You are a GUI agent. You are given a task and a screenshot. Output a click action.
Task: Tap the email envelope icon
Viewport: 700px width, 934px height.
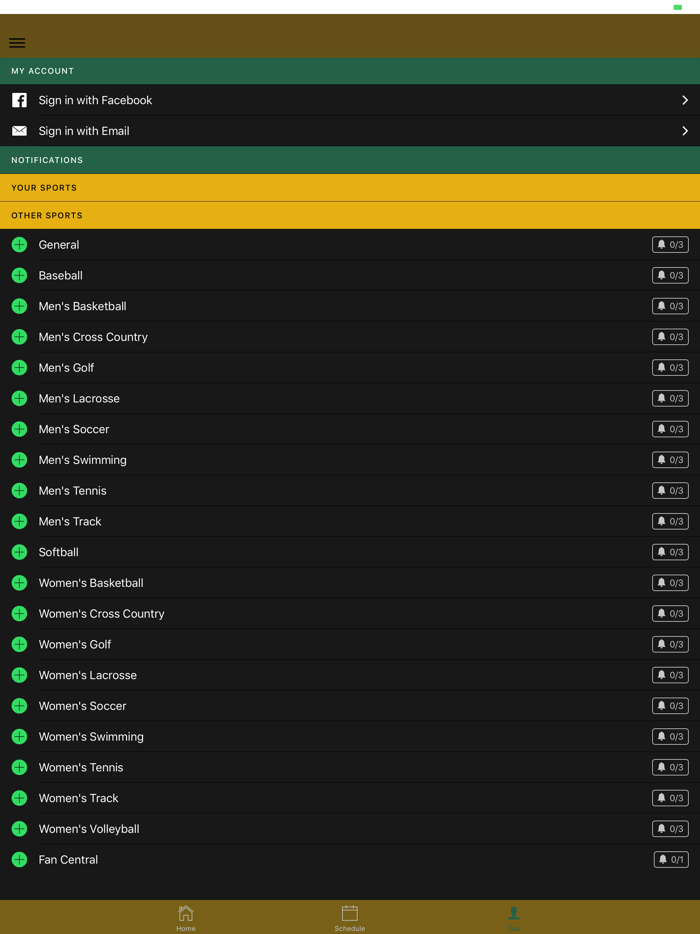pyautogui.click(x=20, y=131)
